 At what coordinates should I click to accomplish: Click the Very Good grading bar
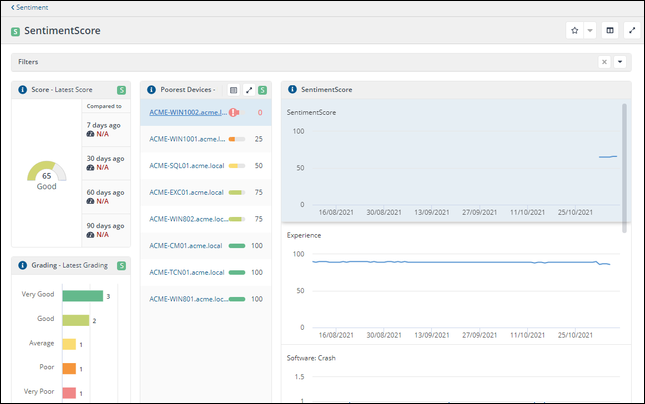83,296
